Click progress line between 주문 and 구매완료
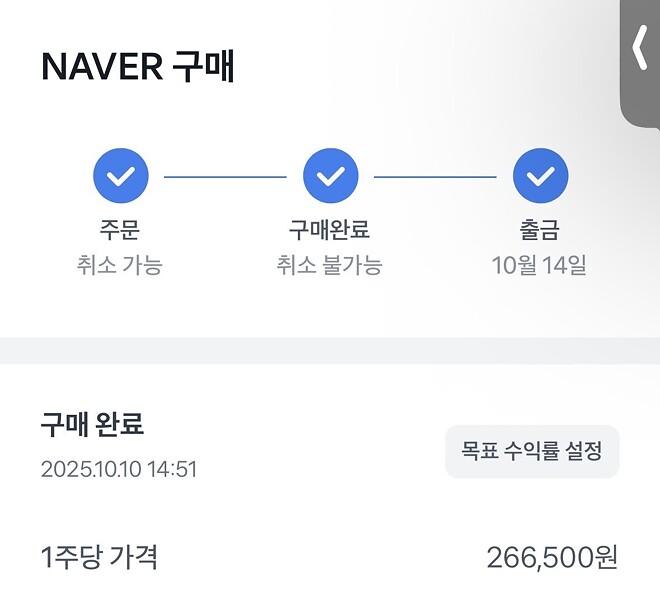The image size is (660, 600). pyautogui.click(x=225, y=177)
